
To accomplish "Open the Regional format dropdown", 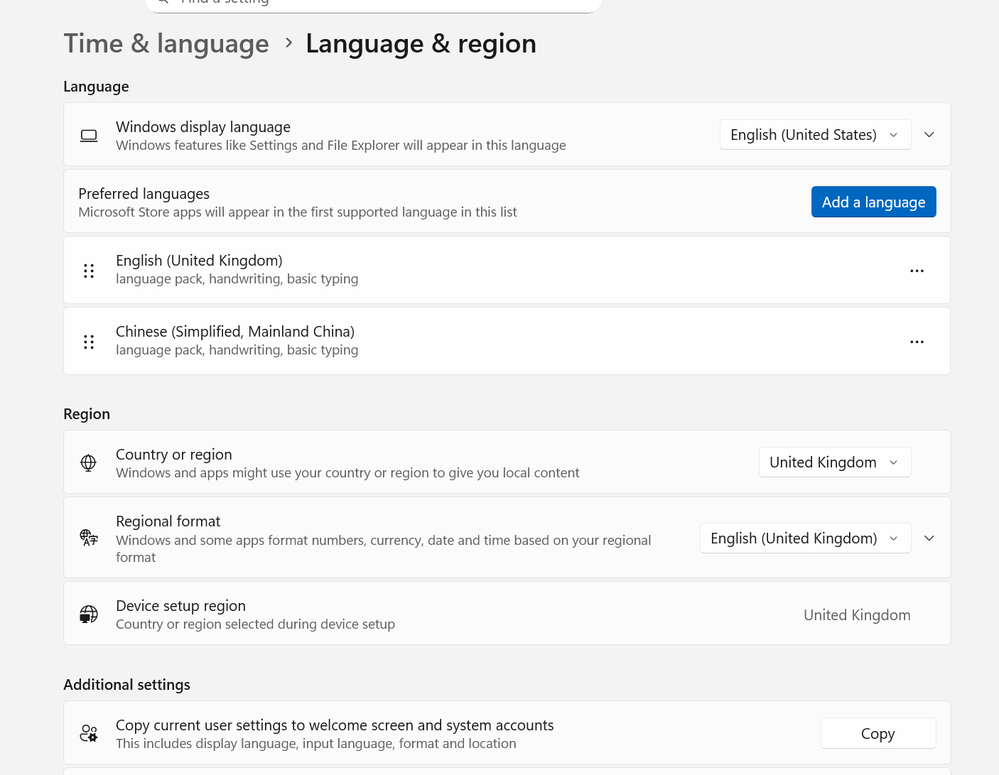I will coord(804,538).
